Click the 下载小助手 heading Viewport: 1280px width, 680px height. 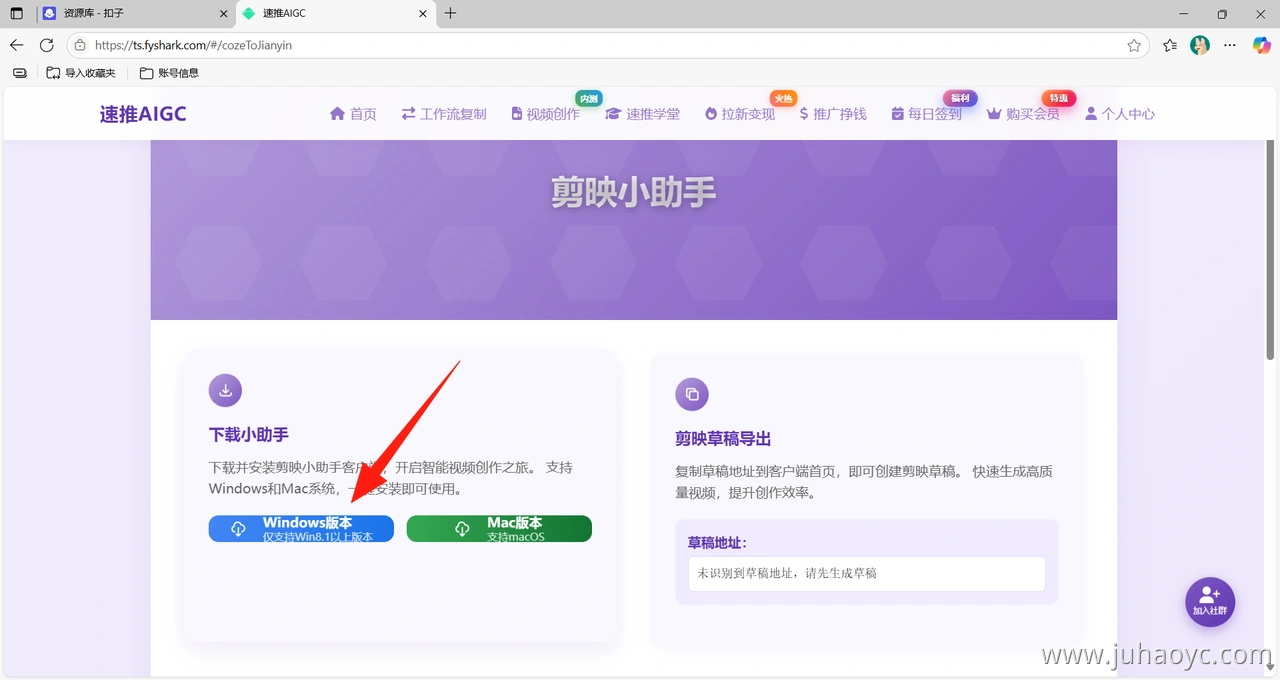tap(249, 435)
